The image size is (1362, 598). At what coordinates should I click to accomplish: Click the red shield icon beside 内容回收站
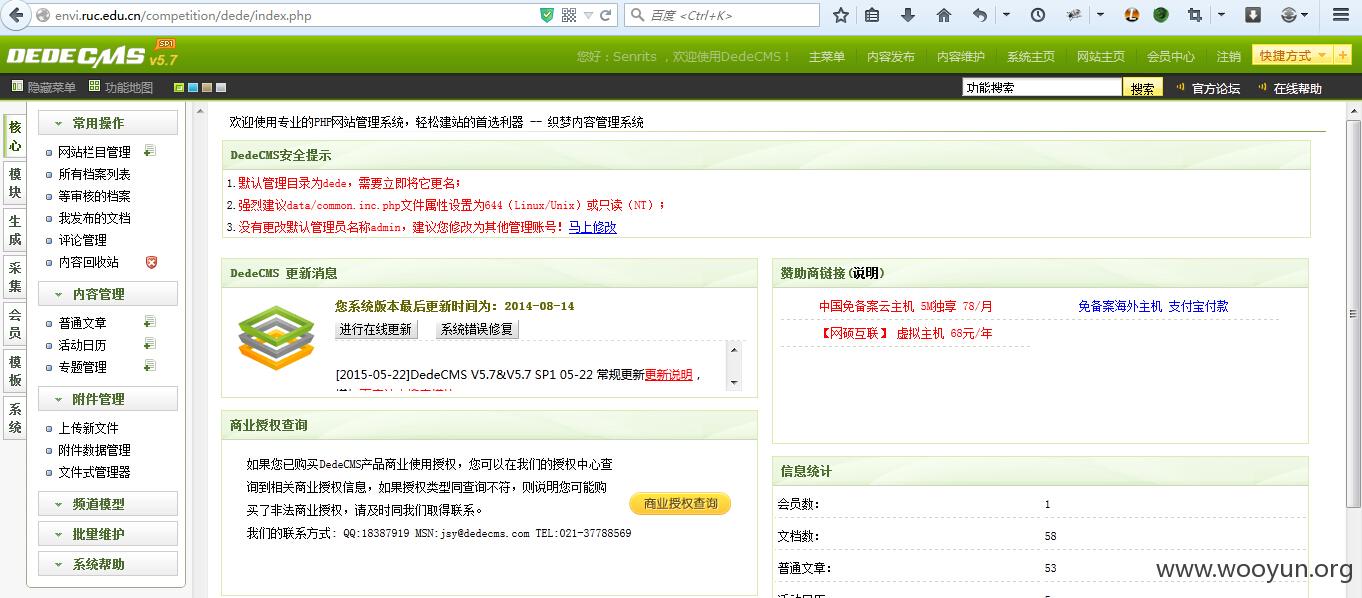(152, 262)
